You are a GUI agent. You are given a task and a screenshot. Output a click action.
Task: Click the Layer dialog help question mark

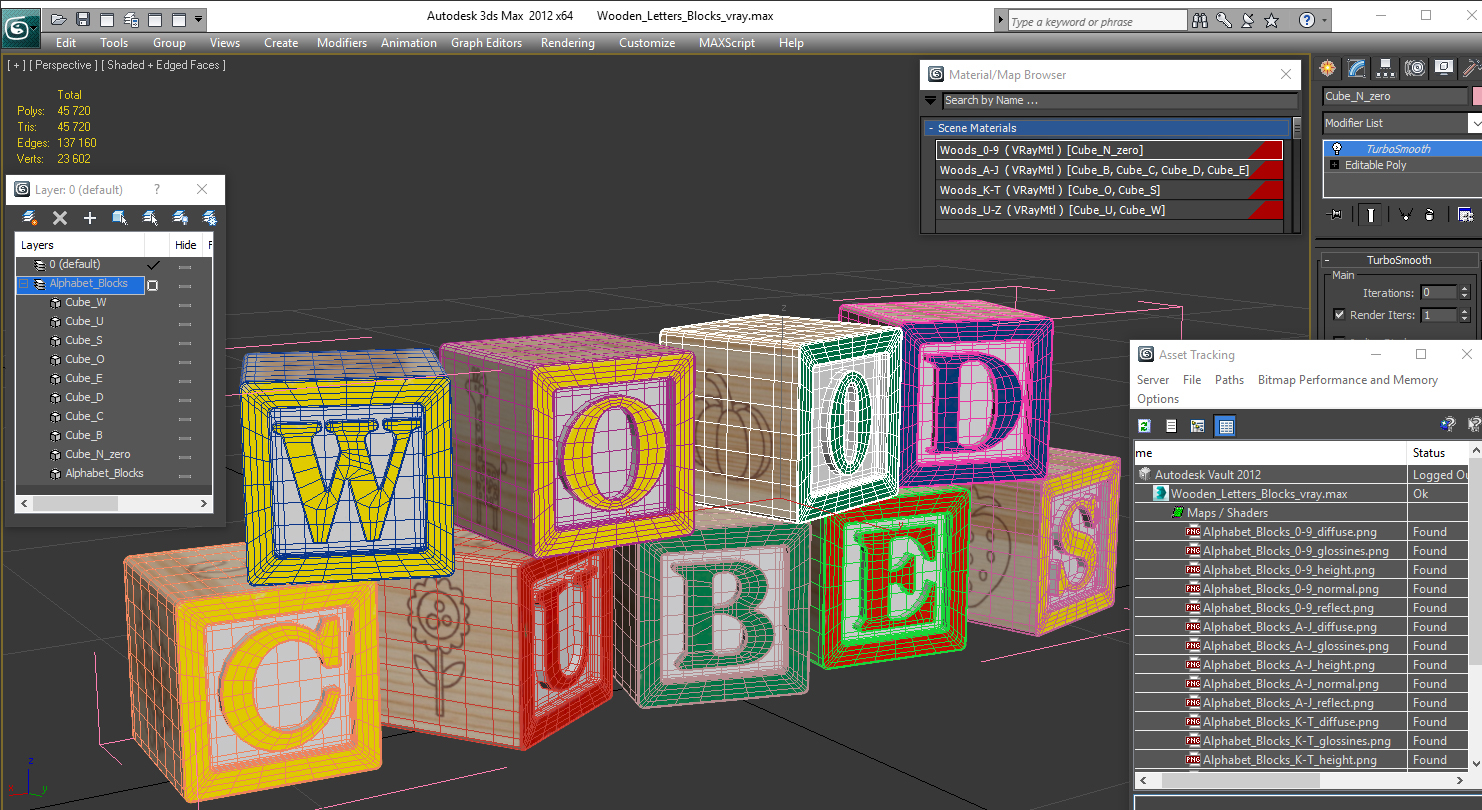pos(157,189)
